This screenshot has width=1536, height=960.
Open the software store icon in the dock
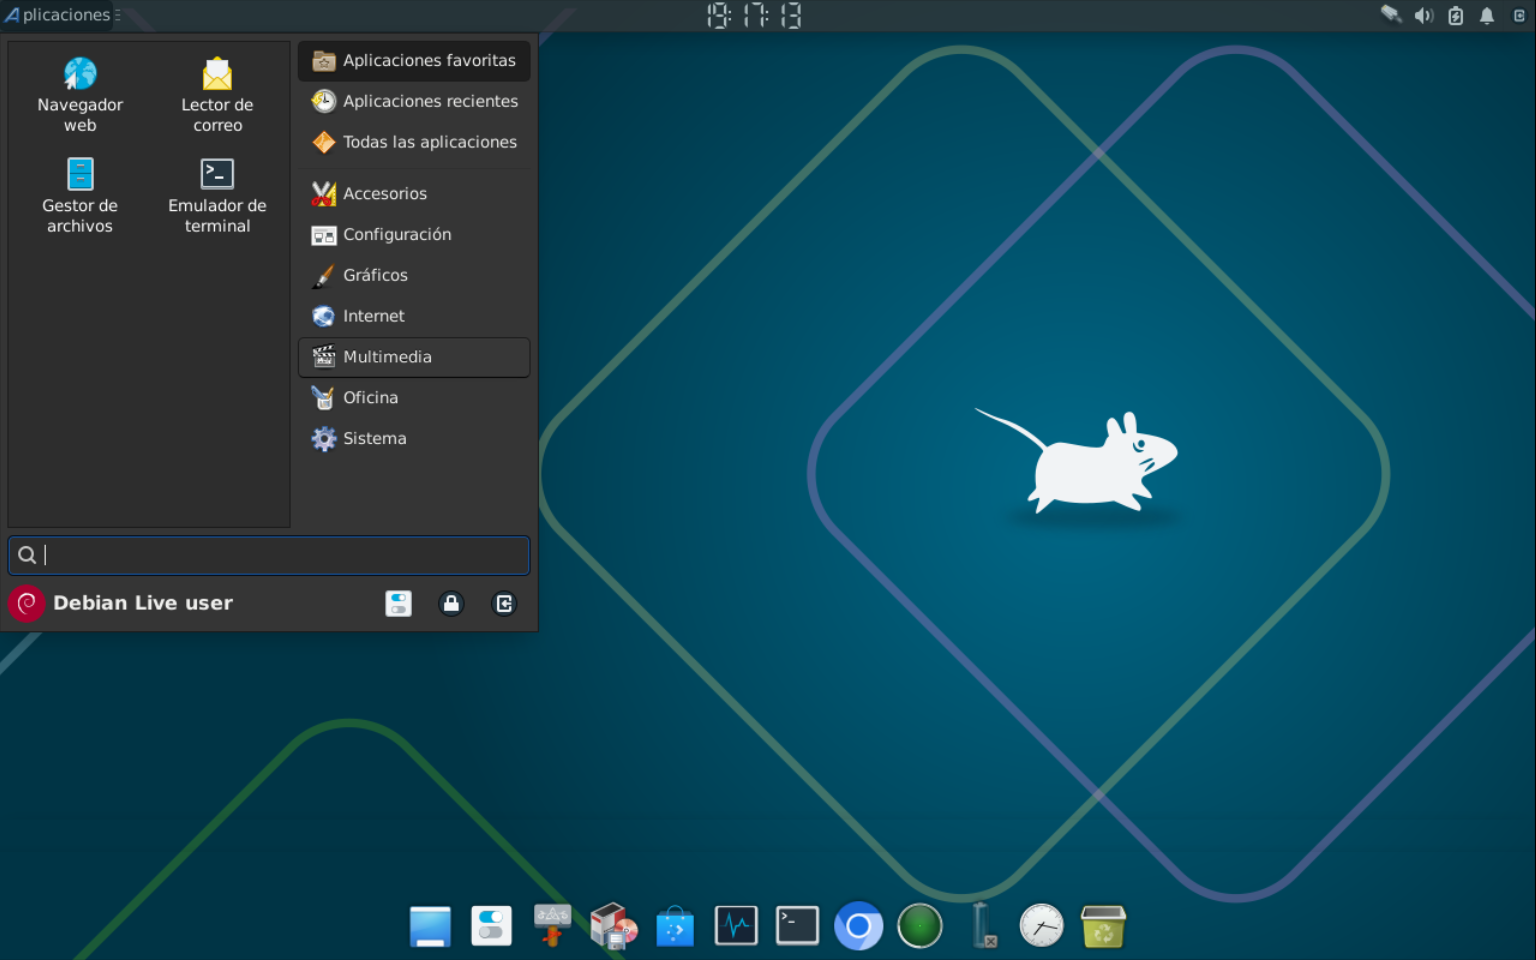point(675,926)
